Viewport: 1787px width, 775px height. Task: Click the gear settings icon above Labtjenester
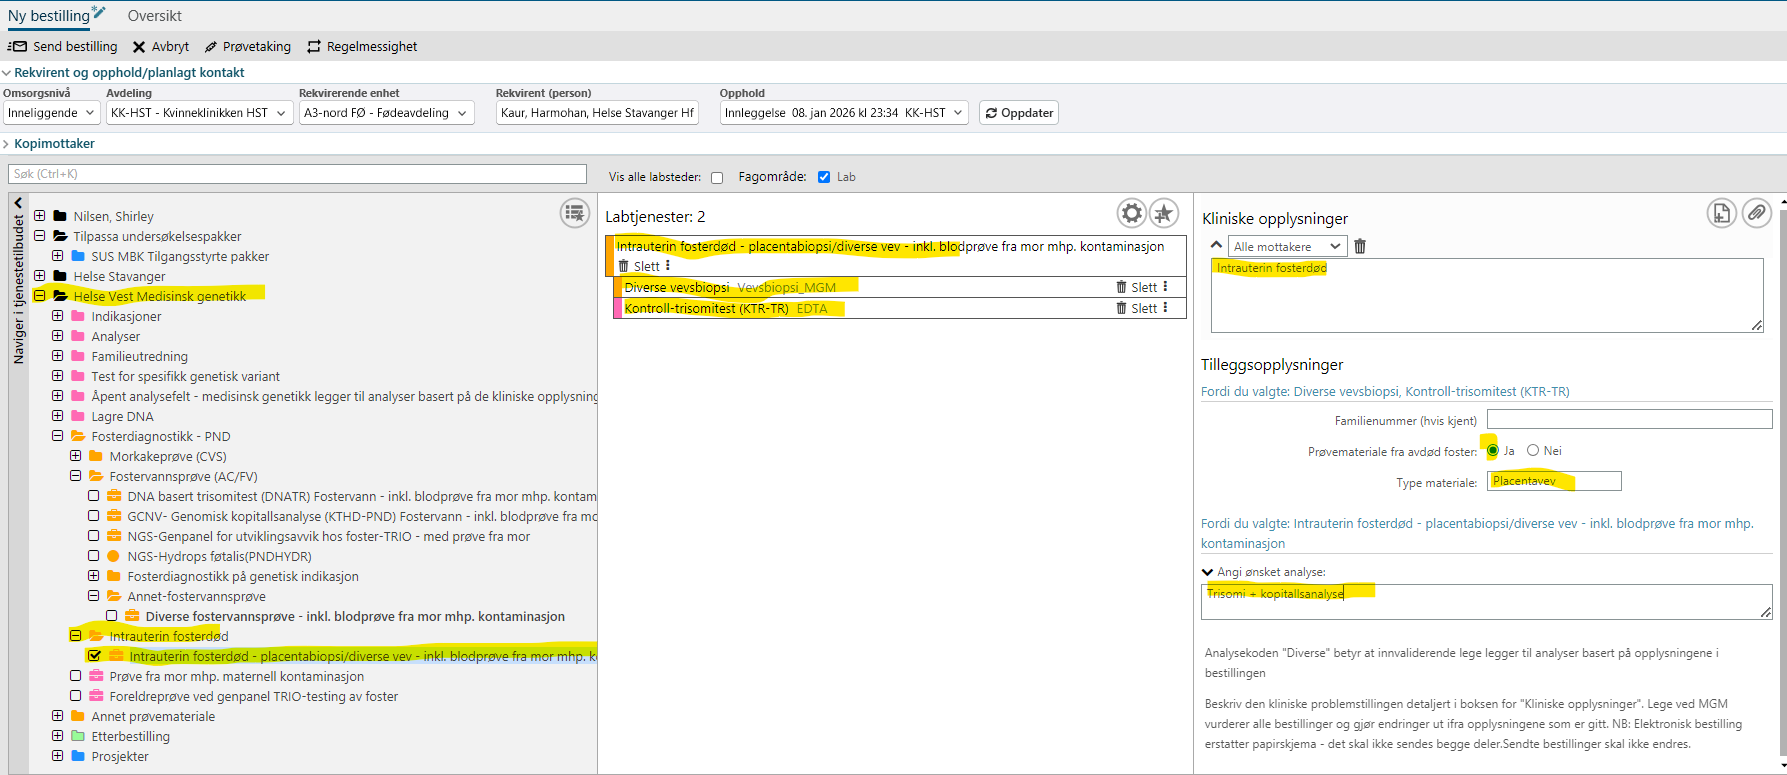pos(1131,213)
